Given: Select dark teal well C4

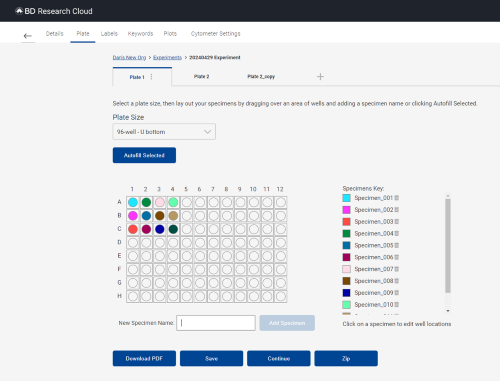Looking at the screenshot, I should pos(173,229).
